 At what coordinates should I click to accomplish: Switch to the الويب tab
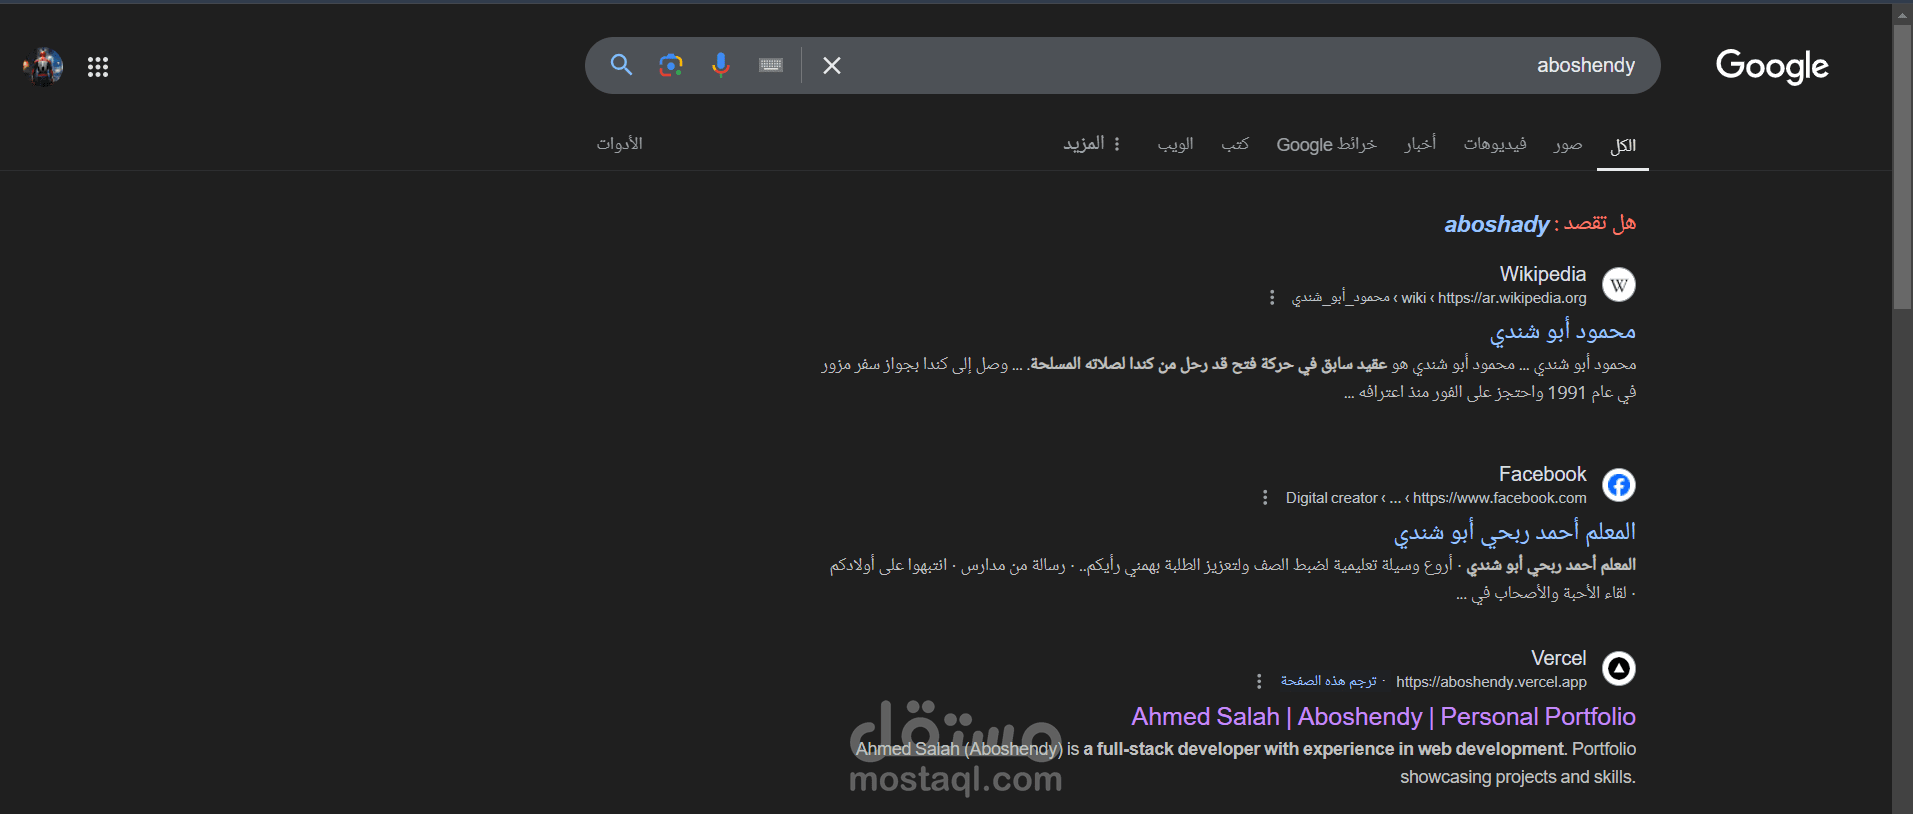[1176, 144]
